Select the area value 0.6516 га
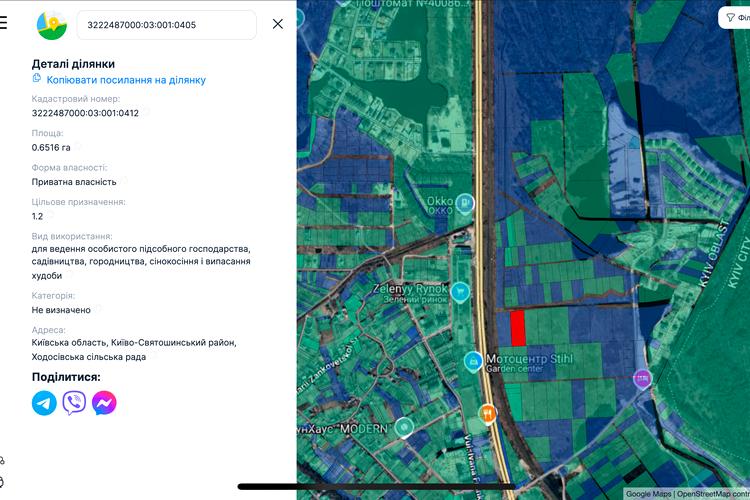 click(51, 148)
